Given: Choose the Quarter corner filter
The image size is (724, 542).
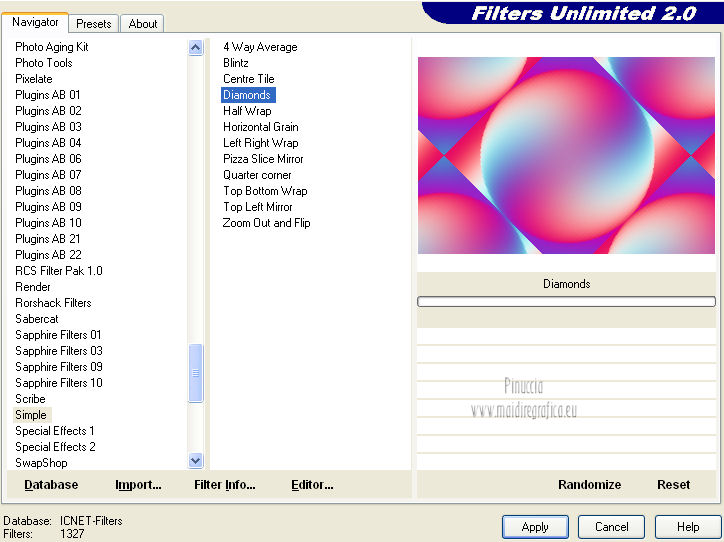Looking at the screenshot, I should (257, 175).
